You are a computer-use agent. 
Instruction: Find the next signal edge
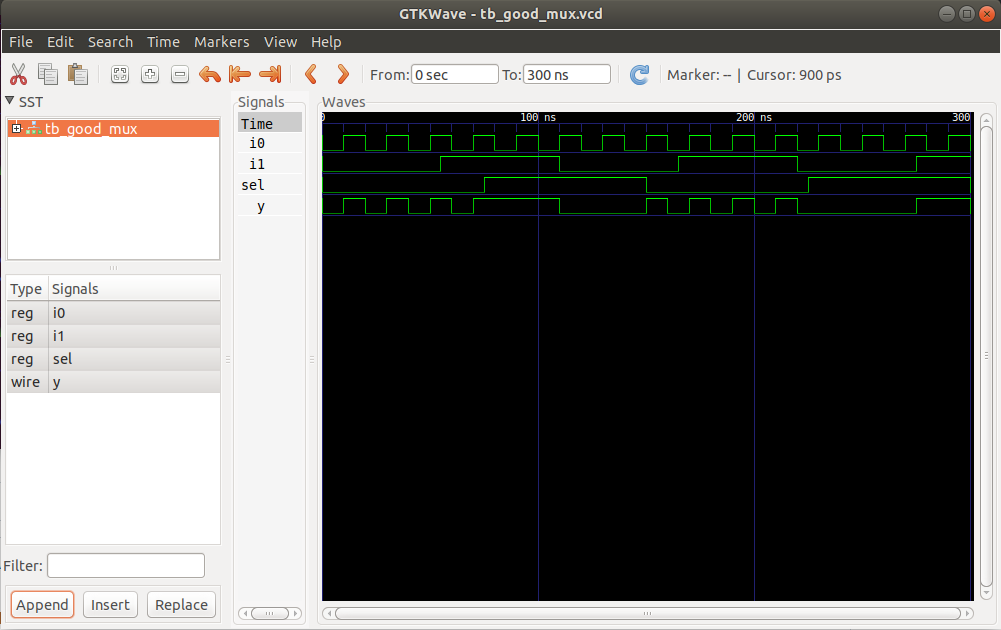click(x=342, y=74)
